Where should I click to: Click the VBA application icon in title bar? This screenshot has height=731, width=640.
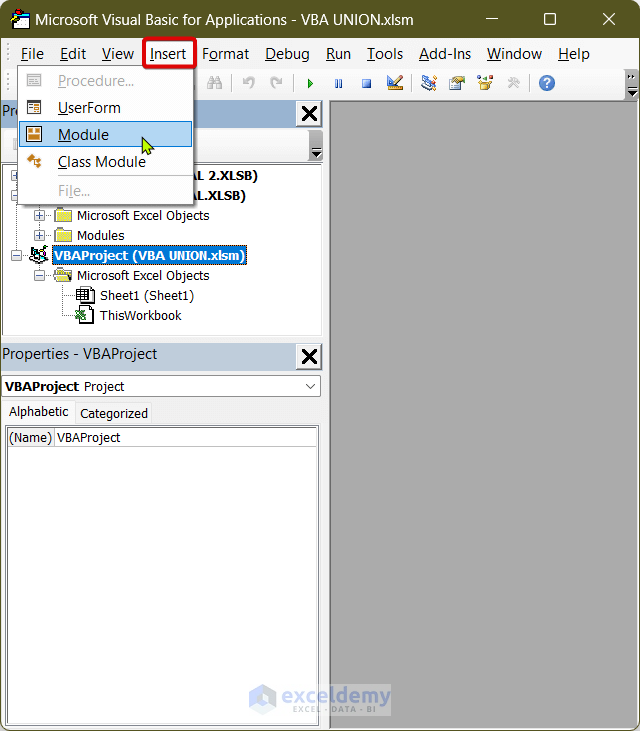click(20, 20)
